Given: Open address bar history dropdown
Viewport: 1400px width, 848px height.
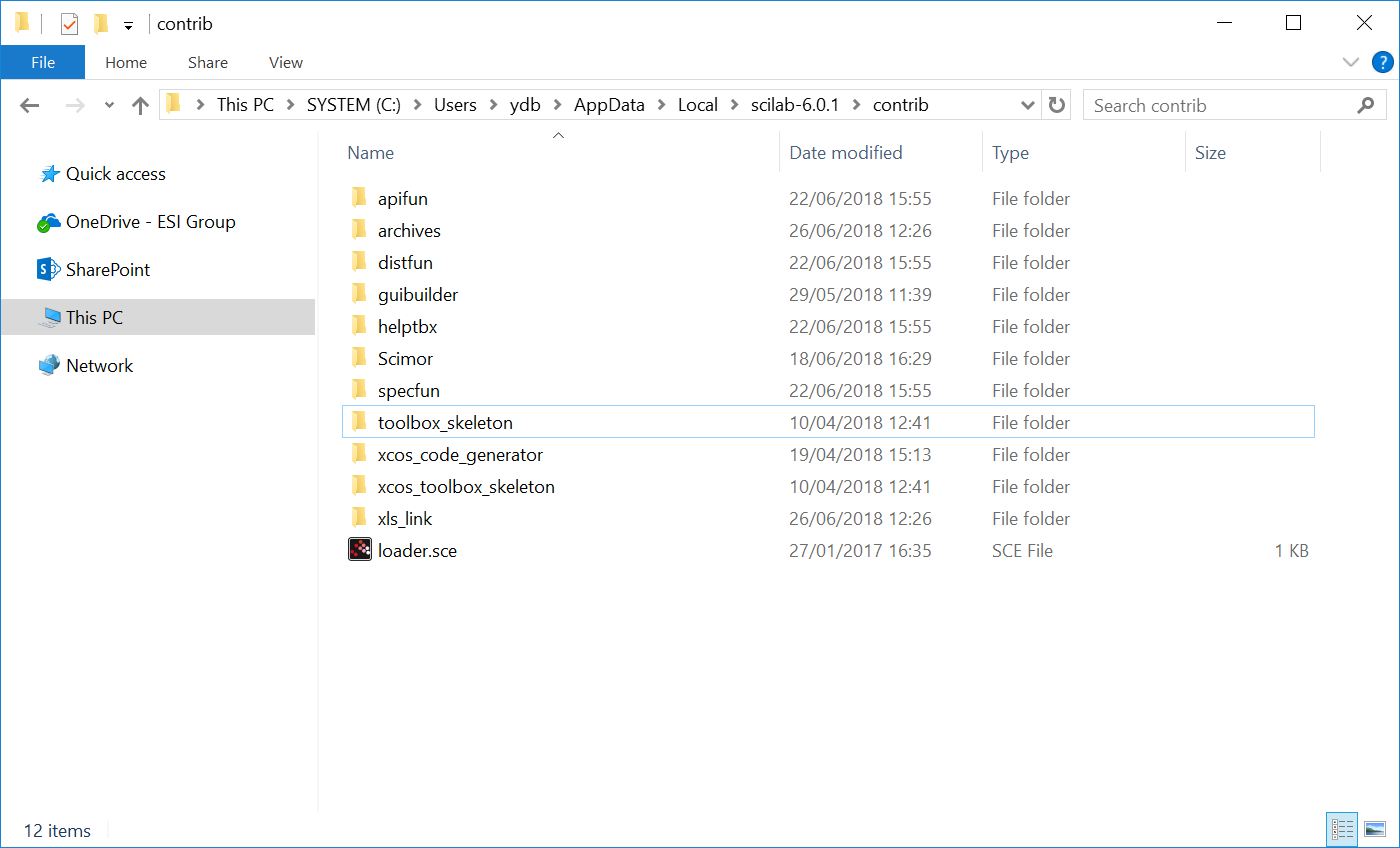Looking at the screenshot, I should (x=1027, y=105).
